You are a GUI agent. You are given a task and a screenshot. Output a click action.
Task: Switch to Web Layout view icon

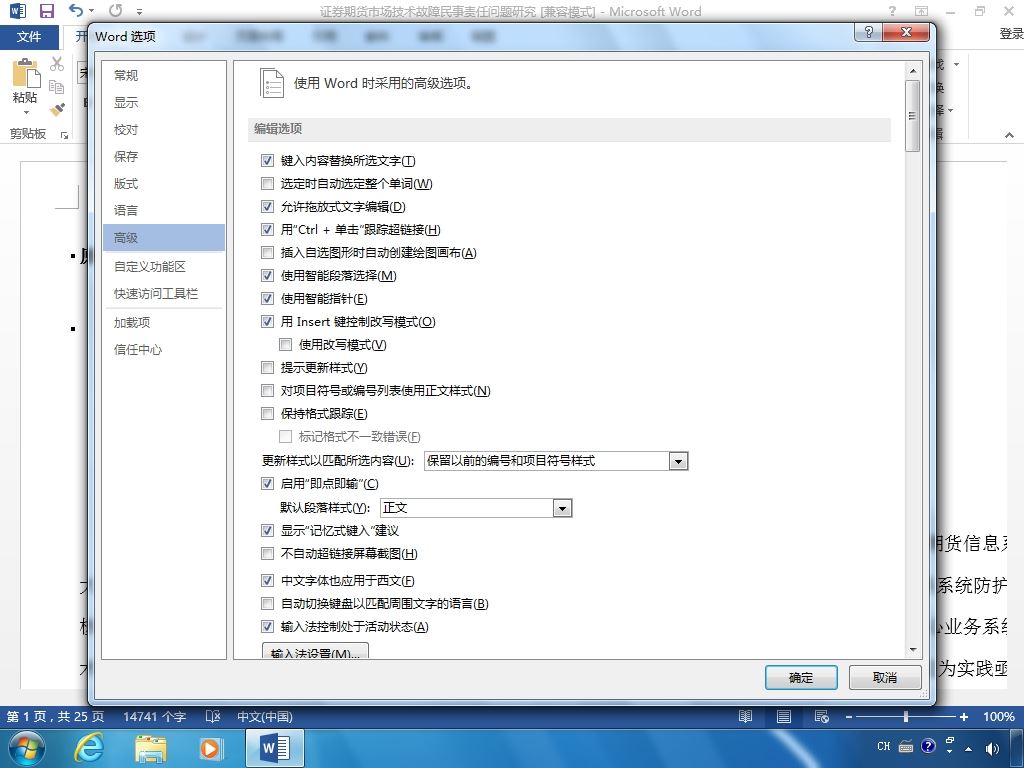[822, 716]
